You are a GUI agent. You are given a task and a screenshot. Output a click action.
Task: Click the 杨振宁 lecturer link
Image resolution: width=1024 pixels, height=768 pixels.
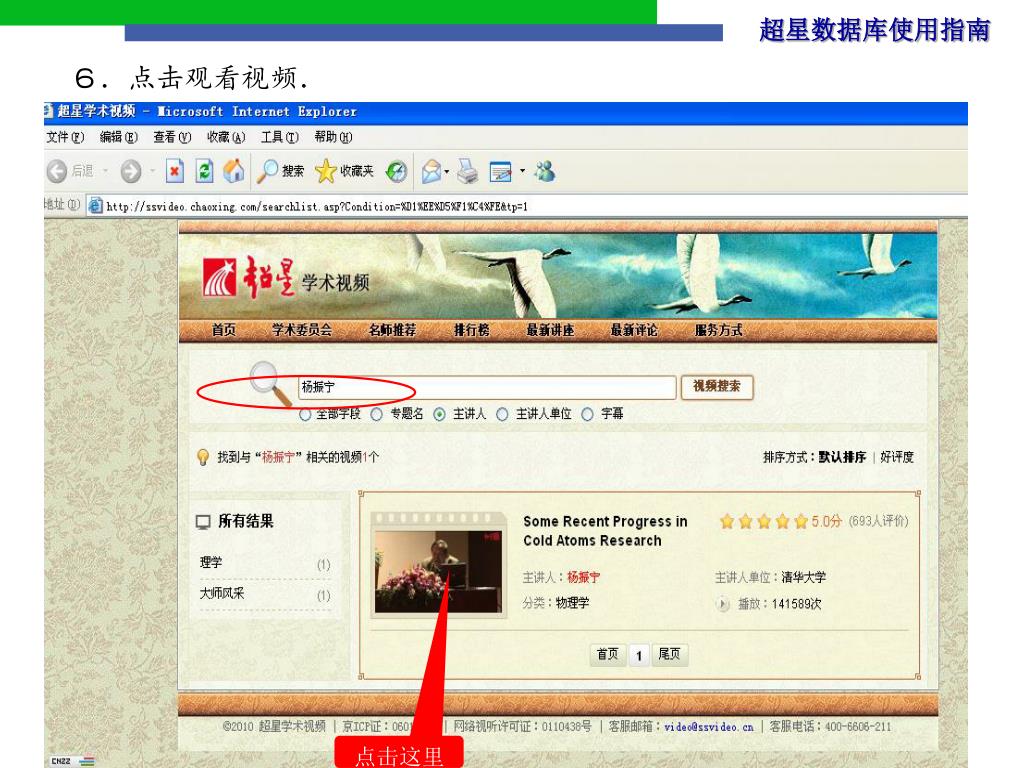tap(583, 577)
